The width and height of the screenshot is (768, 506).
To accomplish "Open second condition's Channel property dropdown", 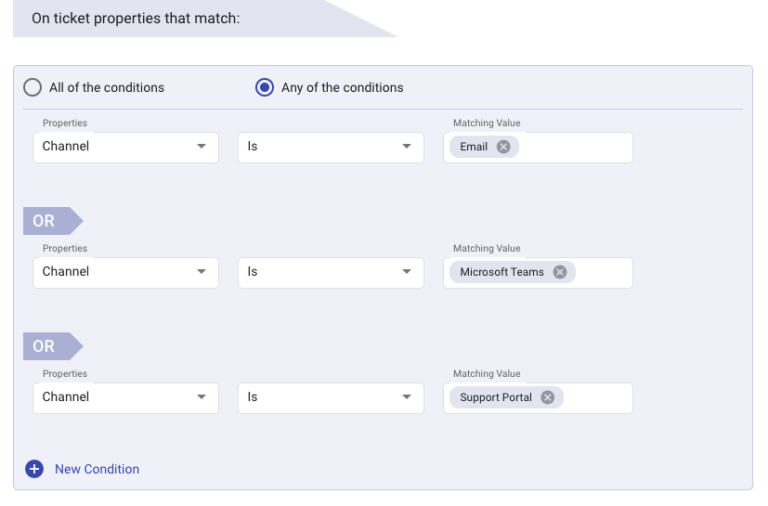I will point(125,272).
